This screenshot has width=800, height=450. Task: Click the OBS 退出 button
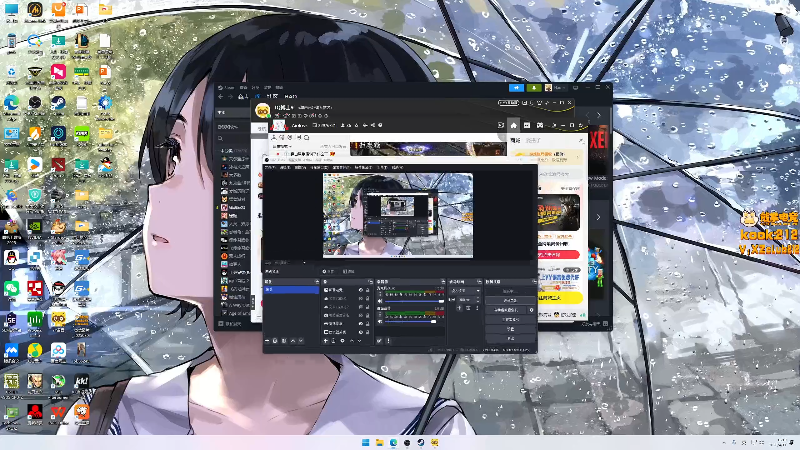[x=510, y=338]
